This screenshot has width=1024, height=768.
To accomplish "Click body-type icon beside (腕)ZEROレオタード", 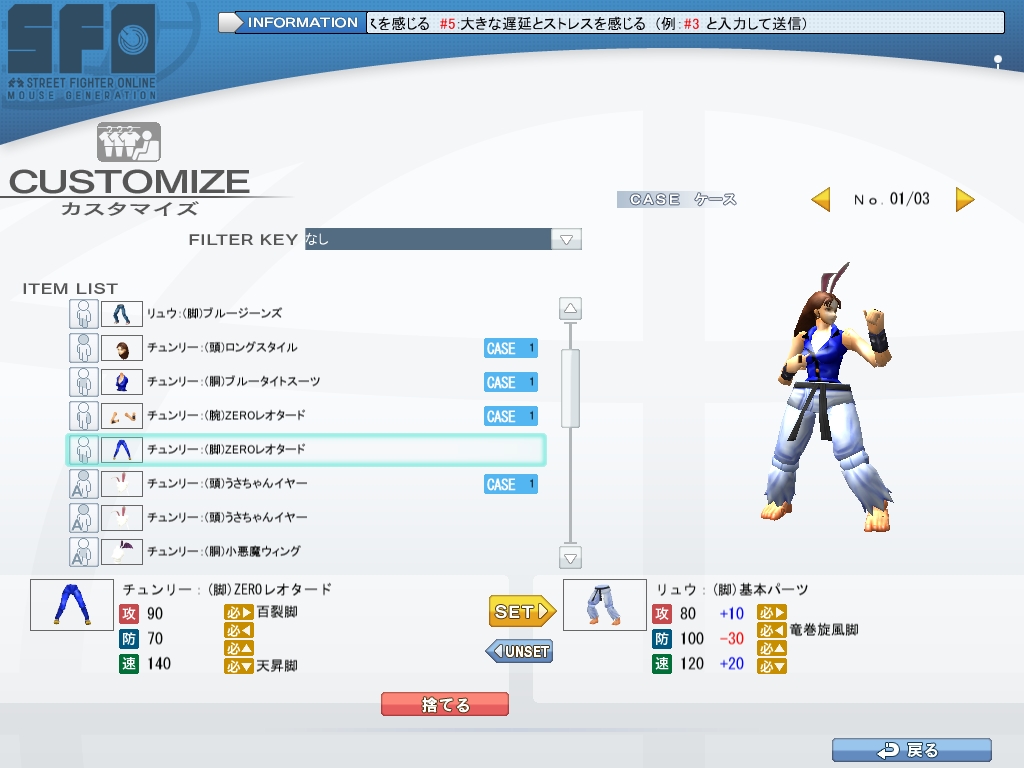I will (84, 416).
